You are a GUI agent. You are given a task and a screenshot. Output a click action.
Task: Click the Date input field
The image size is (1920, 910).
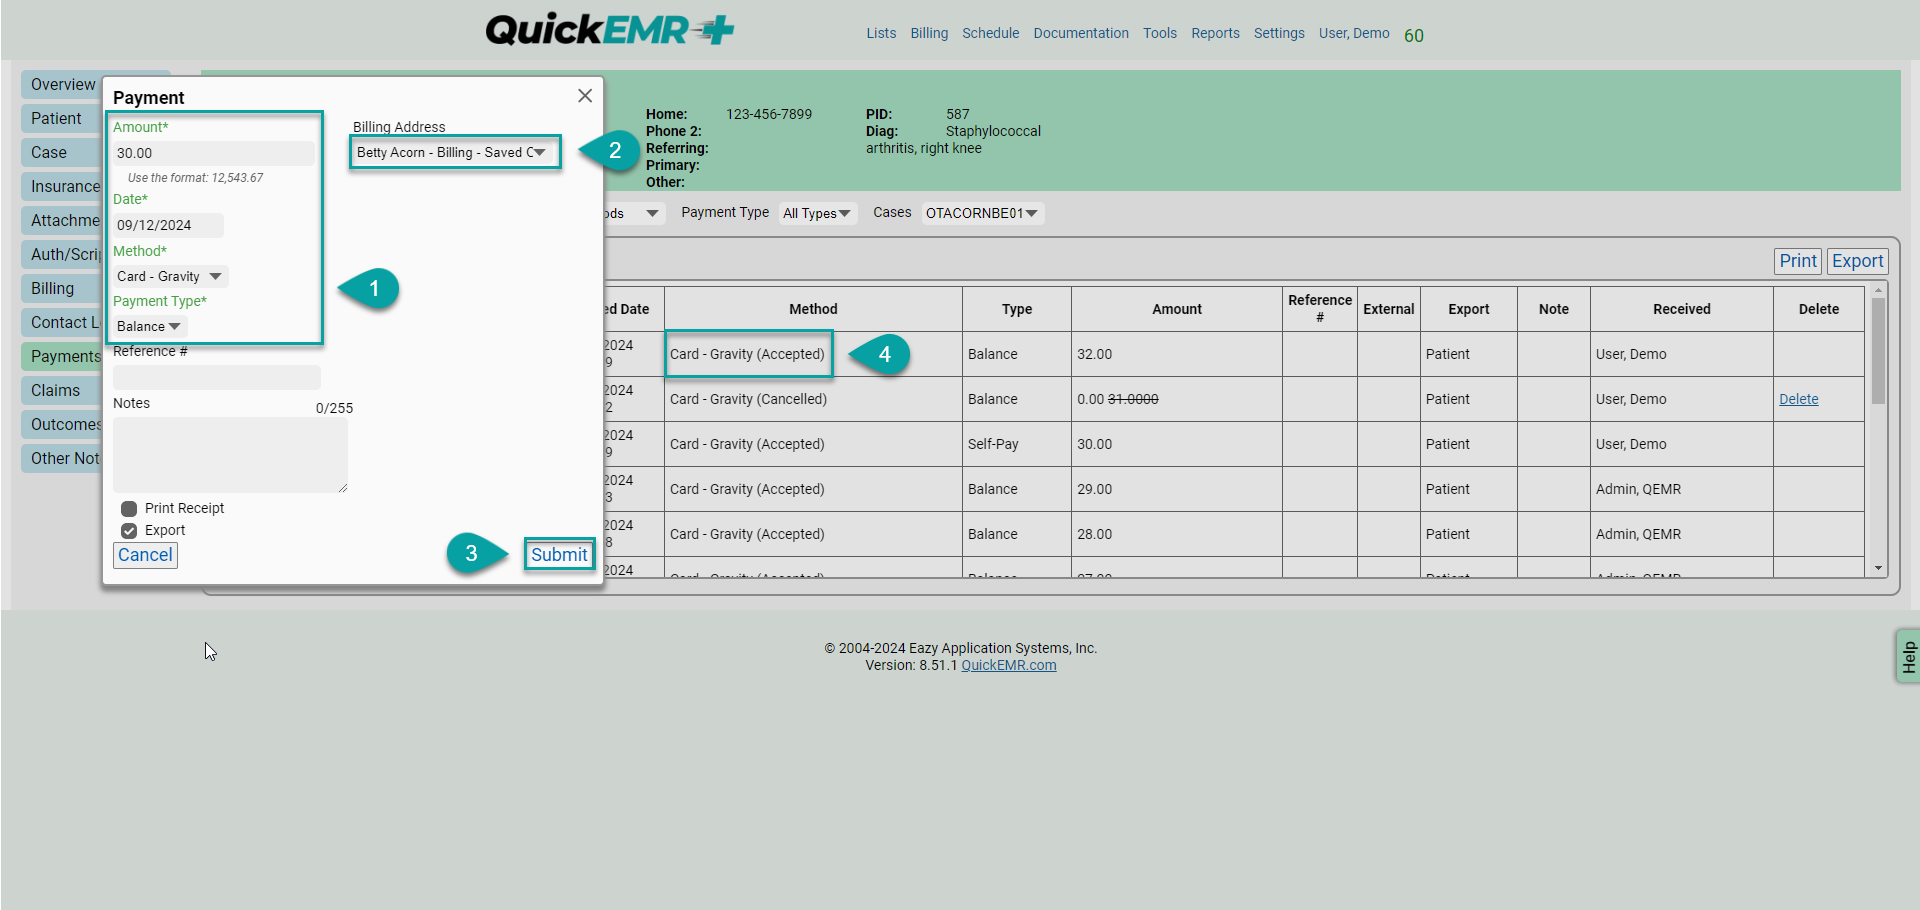[x=168, y=225]
